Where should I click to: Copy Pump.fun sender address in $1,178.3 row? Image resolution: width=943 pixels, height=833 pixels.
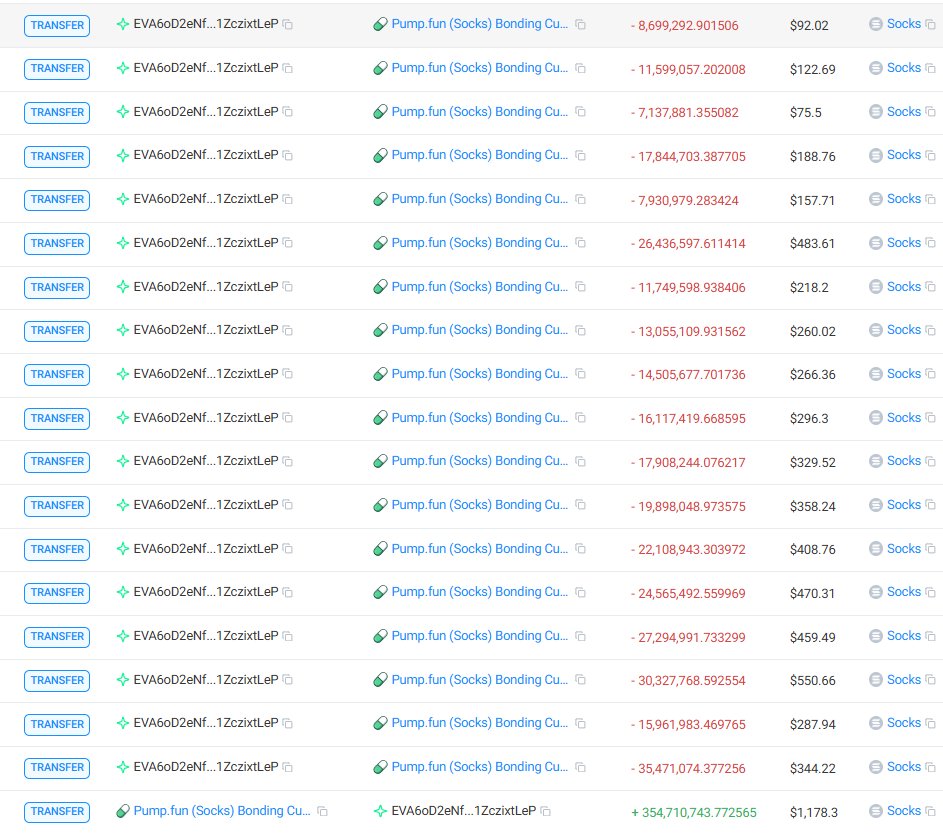click(x=322, y=811)
